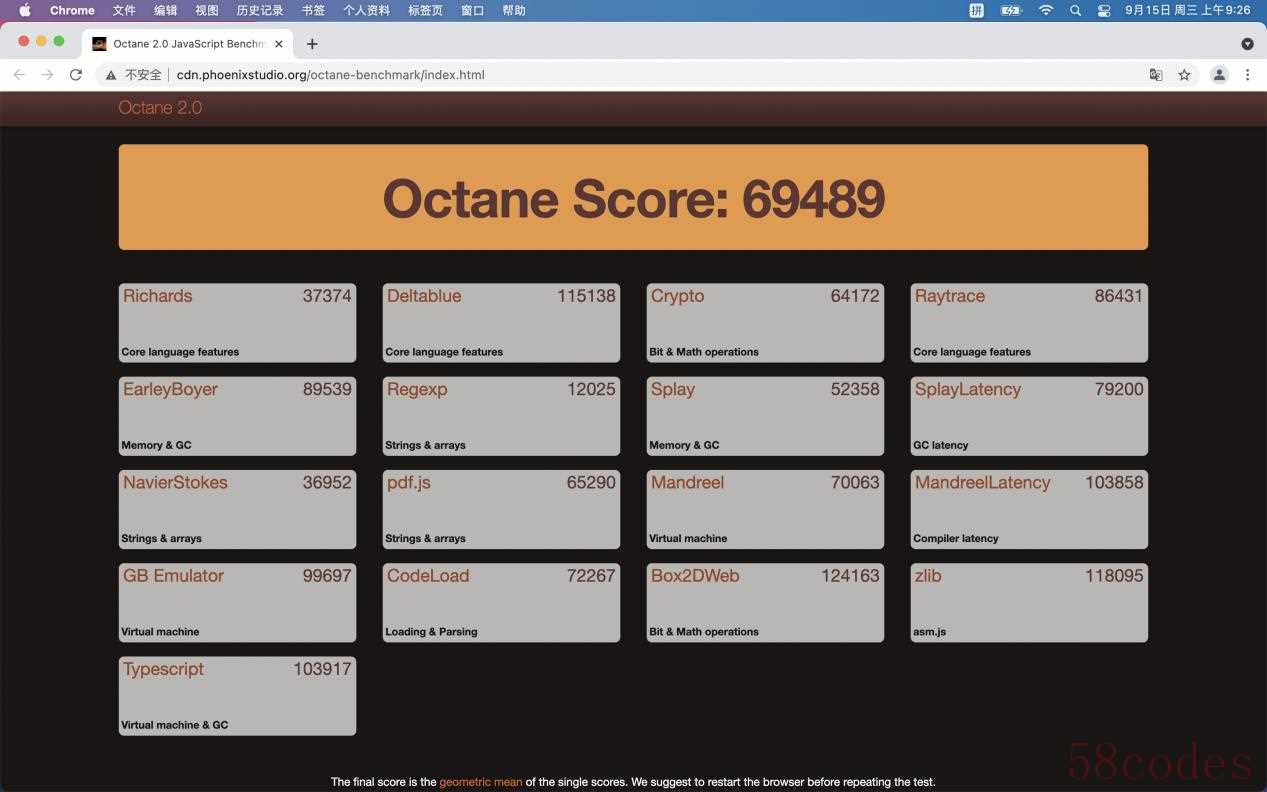Click the orange Octane Score banner
Screen dimensions: 1267x792
[633, 197]
